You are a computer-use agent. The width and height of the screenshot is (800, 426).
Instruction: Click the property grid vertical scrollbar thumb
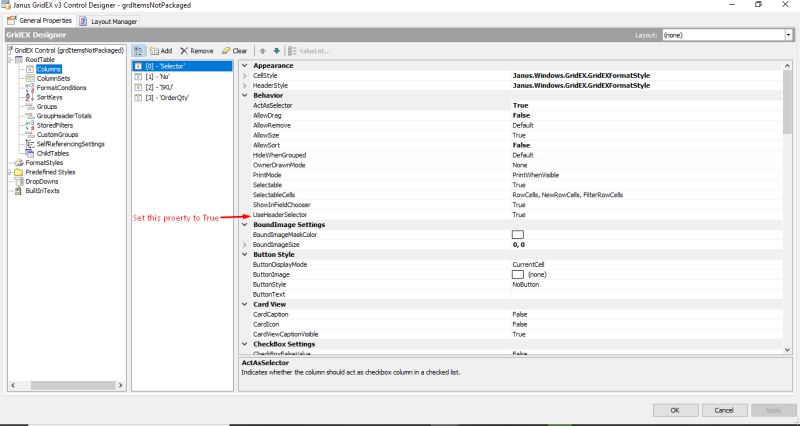coord(787,101)
